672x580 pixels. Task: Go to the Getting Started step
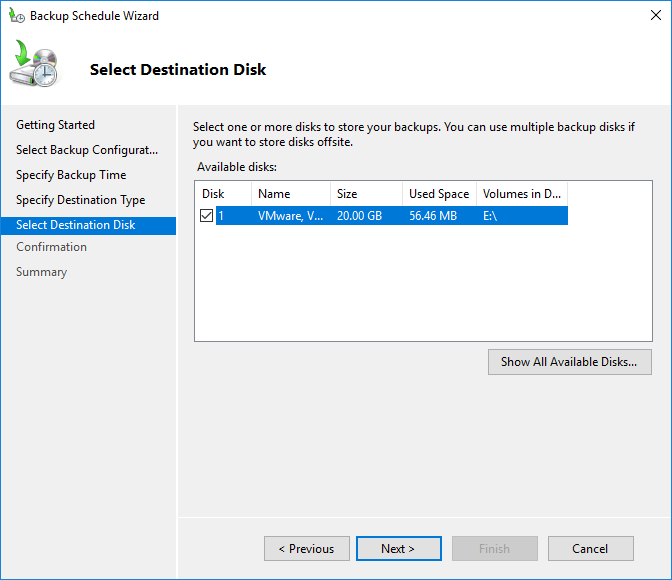click(55, 125)
